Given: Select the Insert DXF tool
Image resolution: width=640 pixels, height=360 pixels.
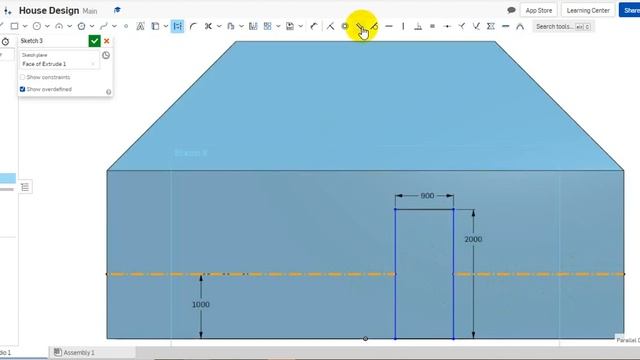Looking at the screenshot, I should coord(290,26).
